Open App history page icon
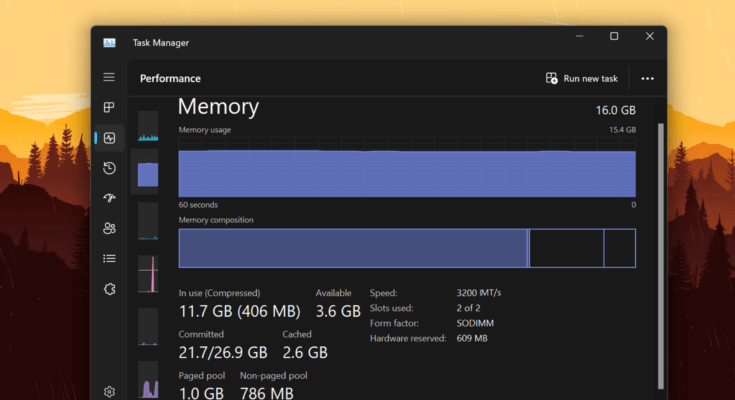The height and width of the screenshot is (400, 735). click(x=109, y=168)
